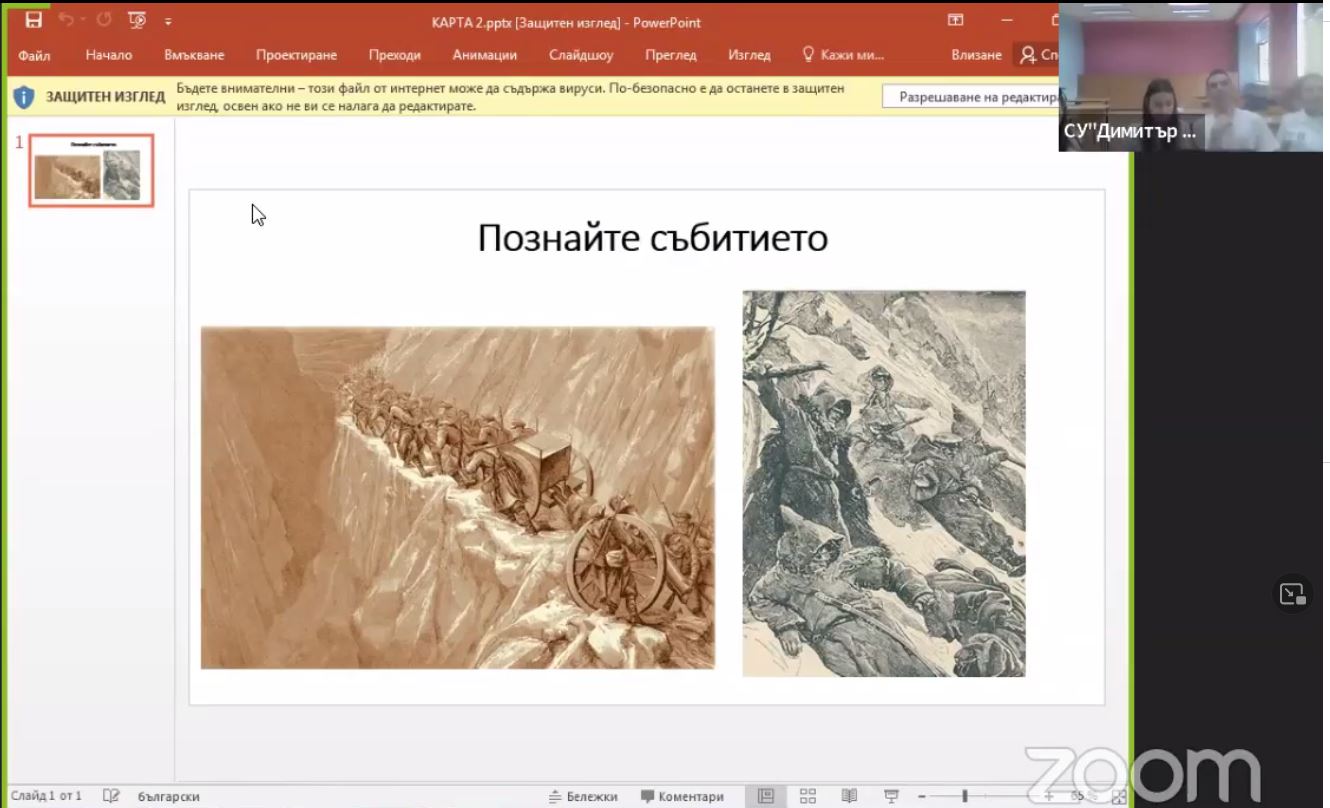Image resolution: width=1330 pixels, height=808 pixels.
Task: Toggle the Бележки notes pane
Action: point(583,797)
